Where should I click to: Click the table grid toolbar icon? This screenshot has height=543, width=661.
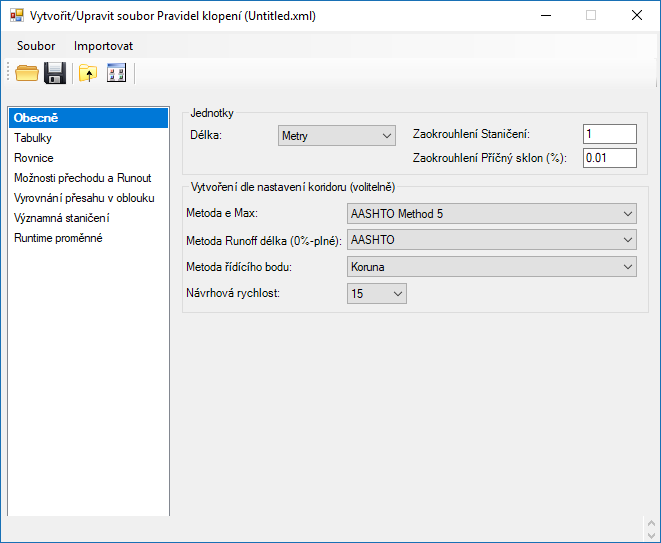coord(116,73)
